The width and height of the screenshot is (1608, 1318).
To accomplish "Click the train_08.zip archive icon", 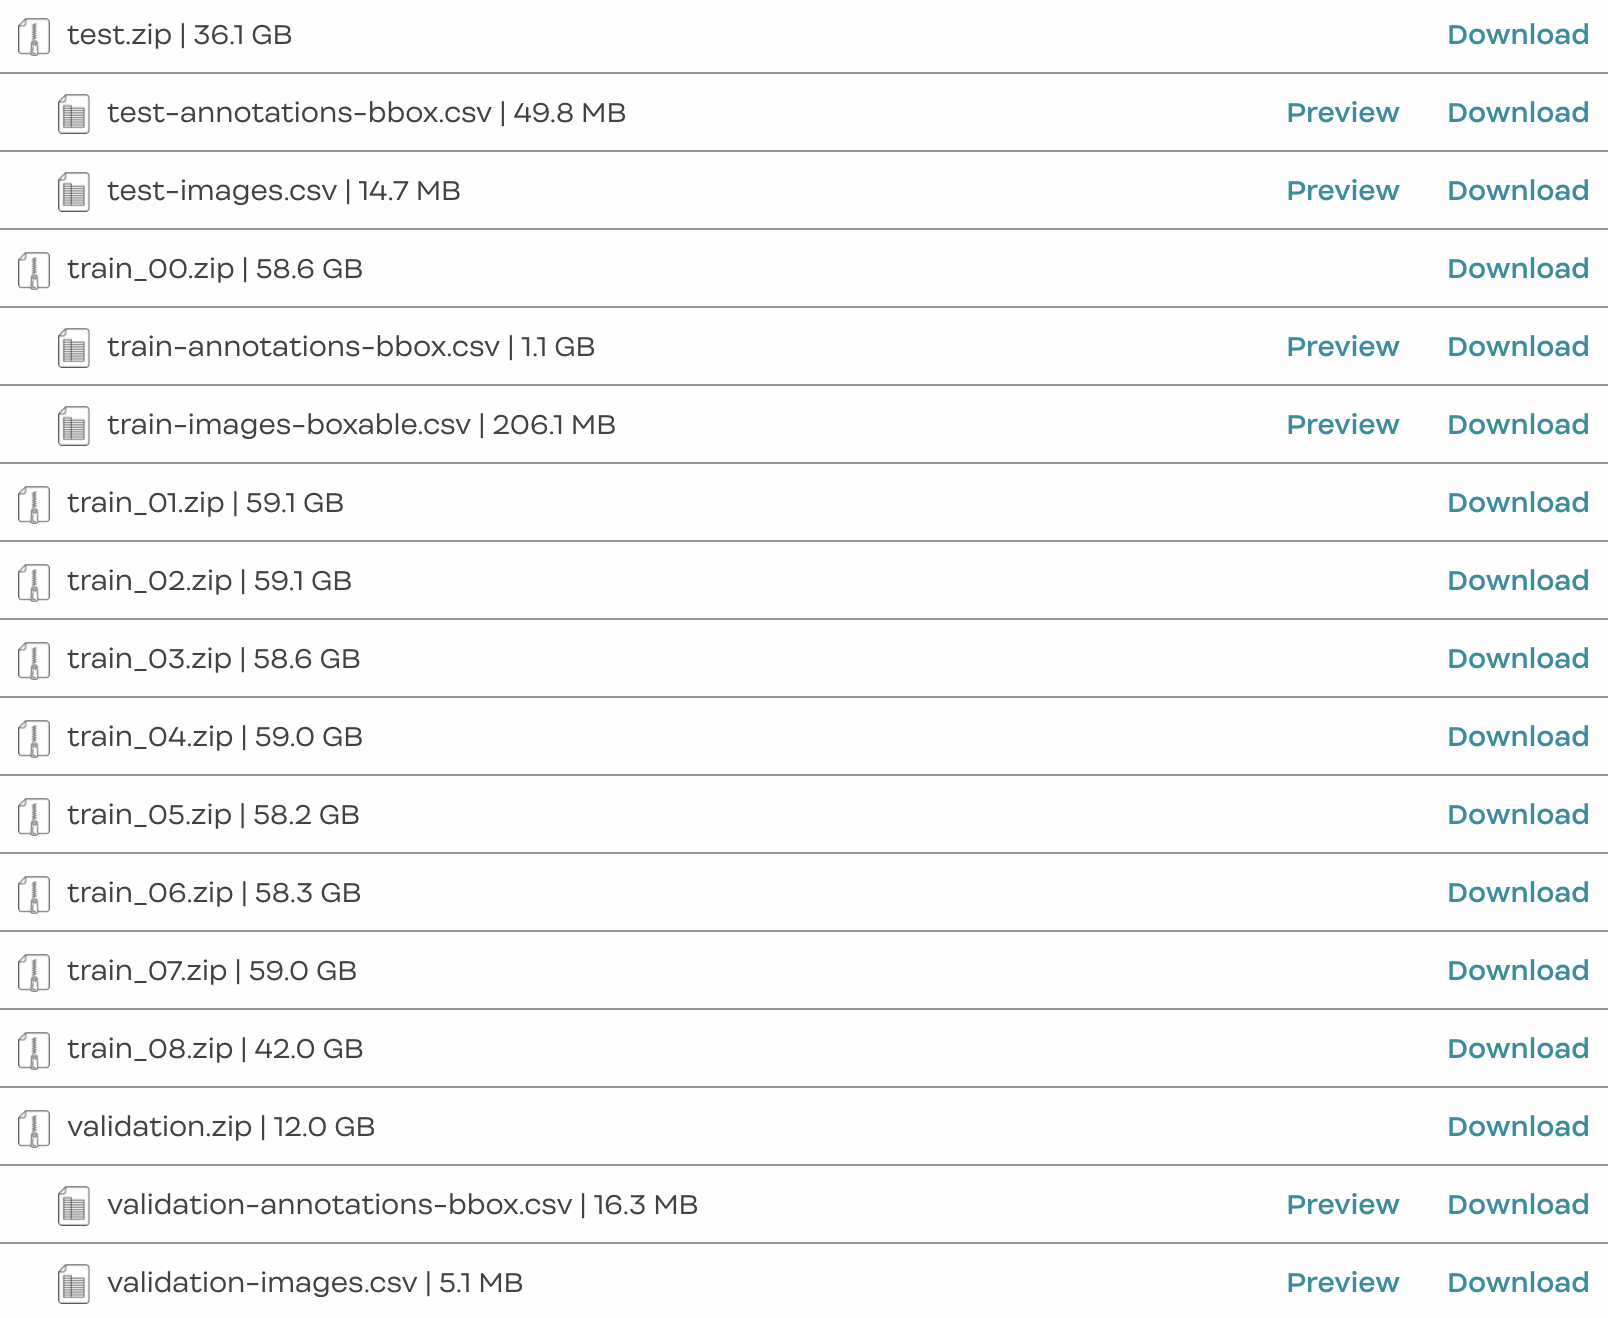I will 34,1051.
